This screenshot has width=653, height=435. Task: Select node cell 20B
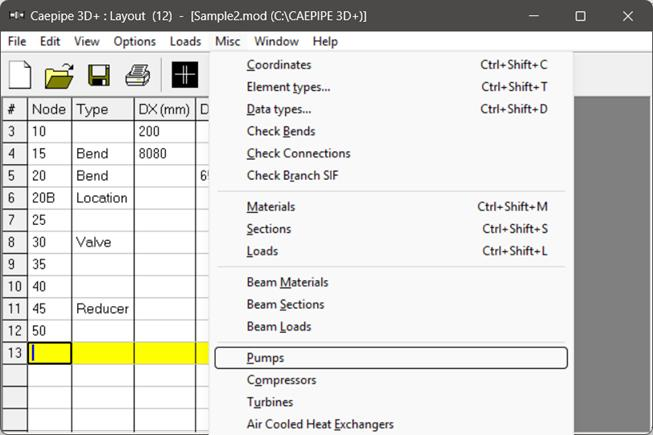click(50, 198)
